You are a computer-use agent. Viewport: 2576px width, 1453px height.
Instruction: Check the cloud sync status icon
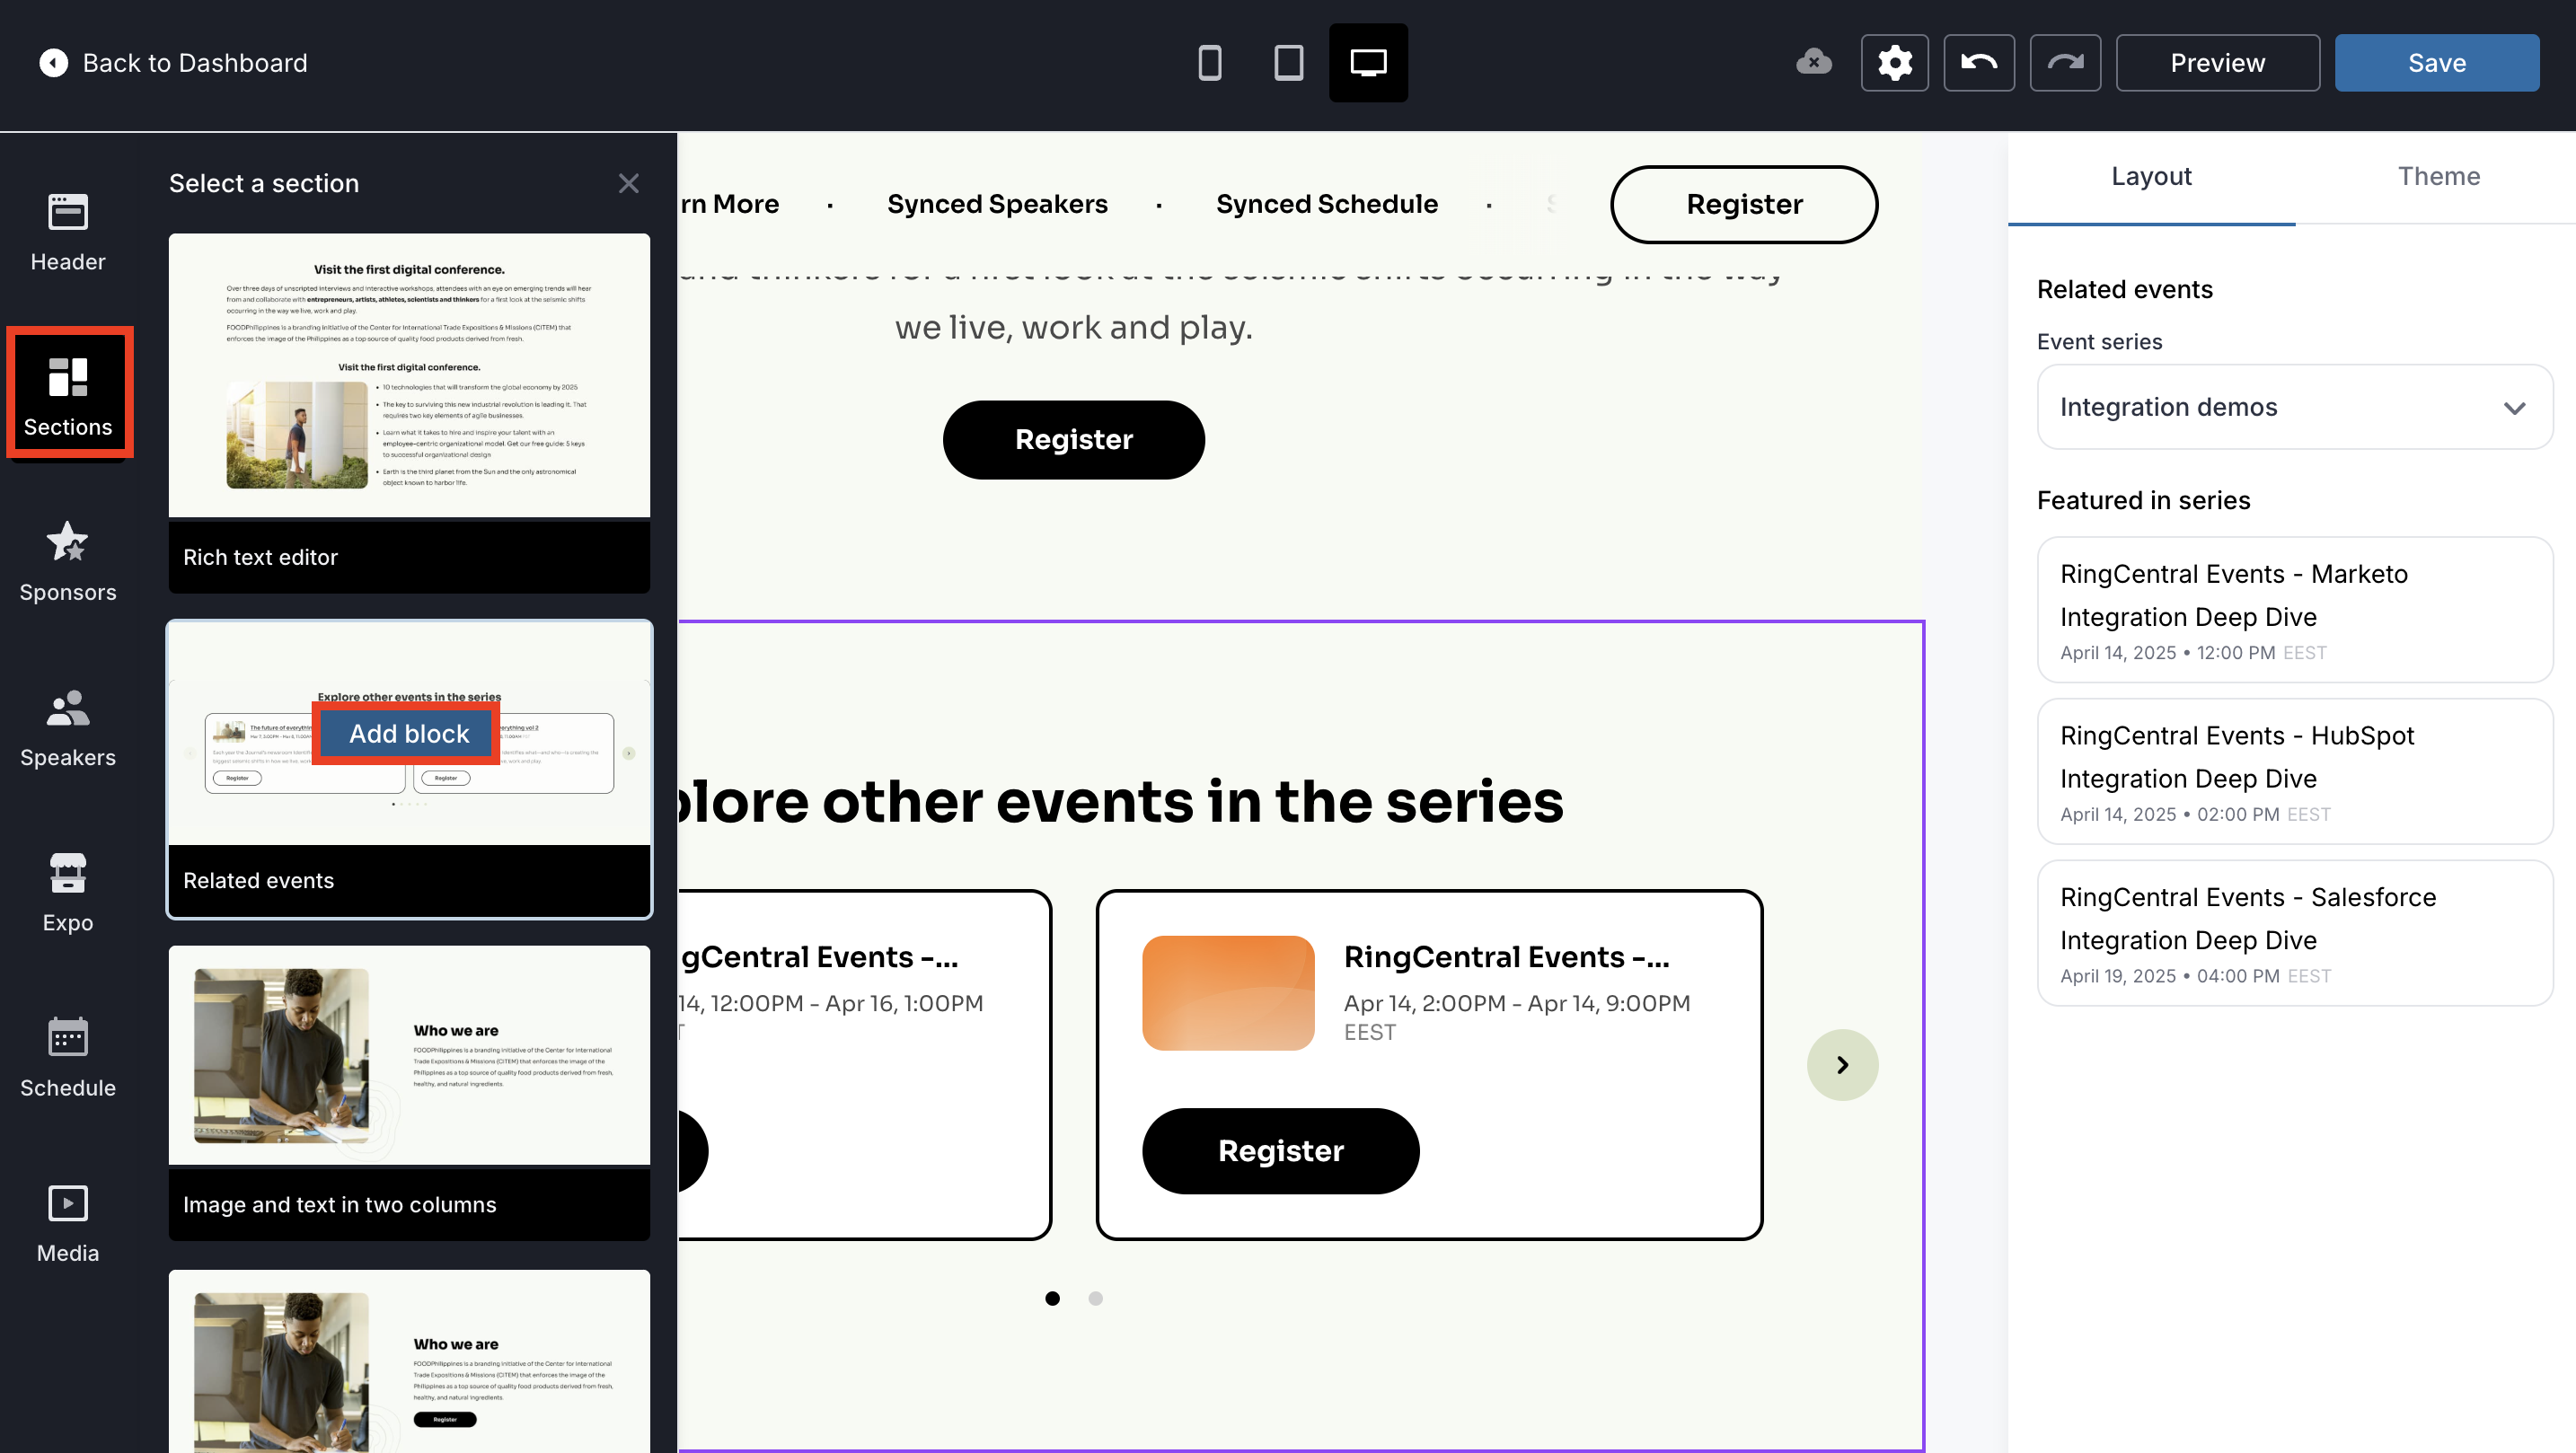tap(1814, 63)
